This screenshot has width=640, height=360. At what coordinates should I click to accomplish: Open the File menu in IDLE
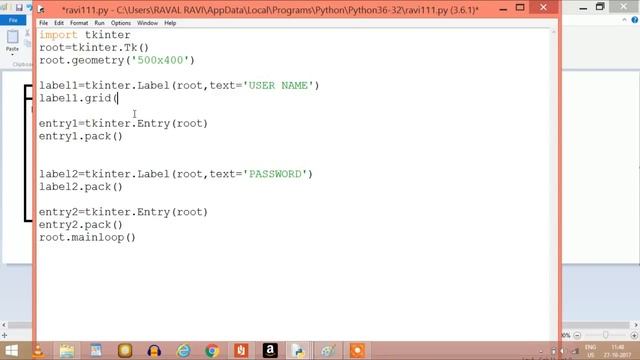coord(43,23)
